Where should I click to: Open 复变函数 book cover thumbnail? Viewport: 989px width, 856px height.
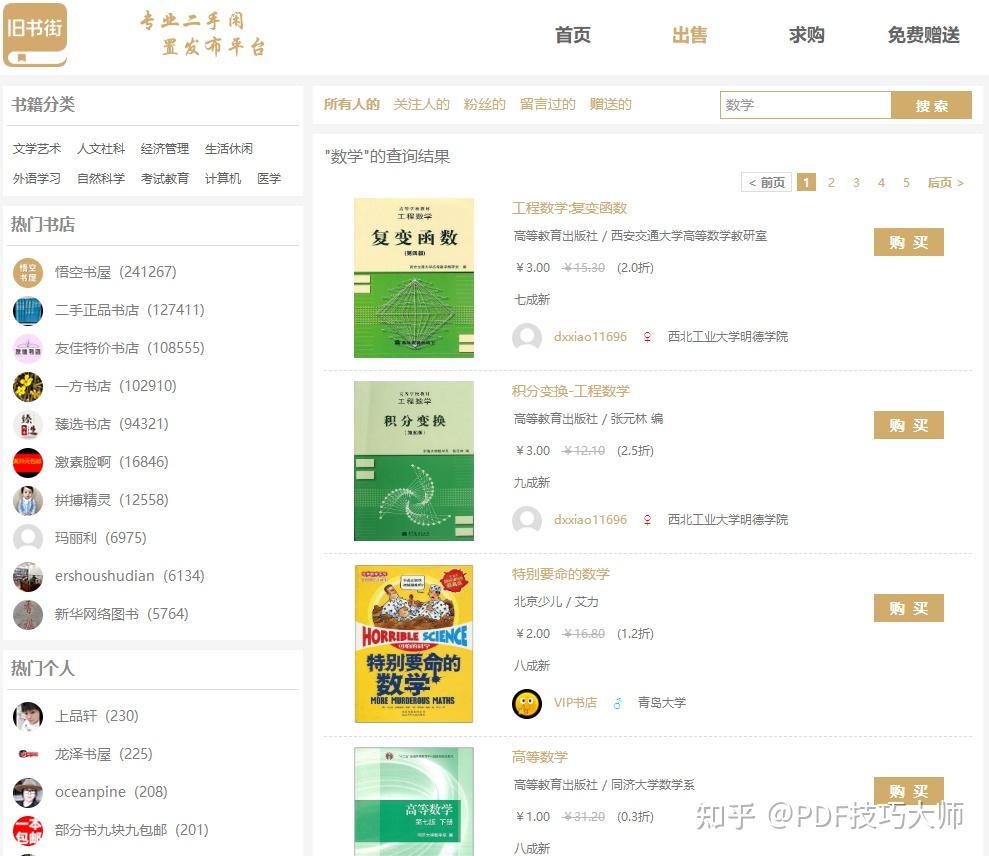point(414,278)
